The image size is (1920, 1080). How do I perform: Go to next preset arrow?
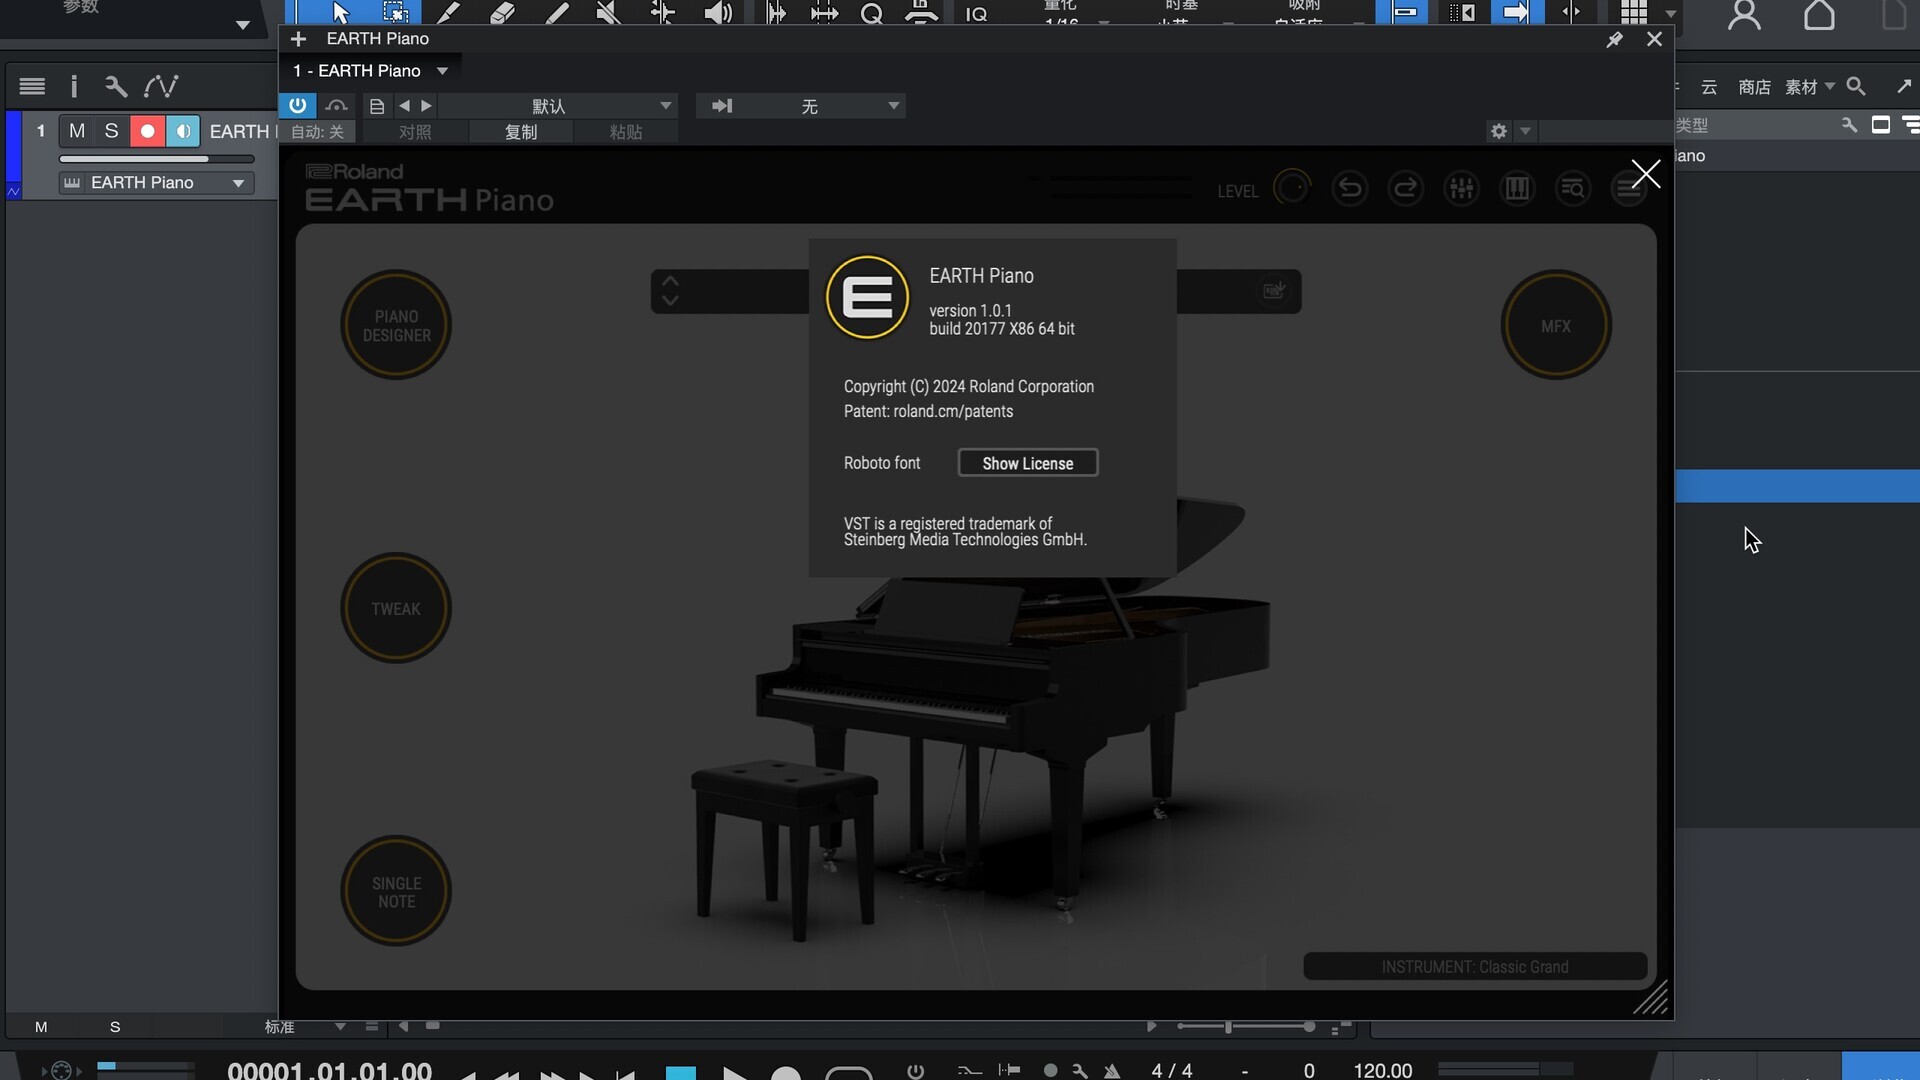coord(427,106)
